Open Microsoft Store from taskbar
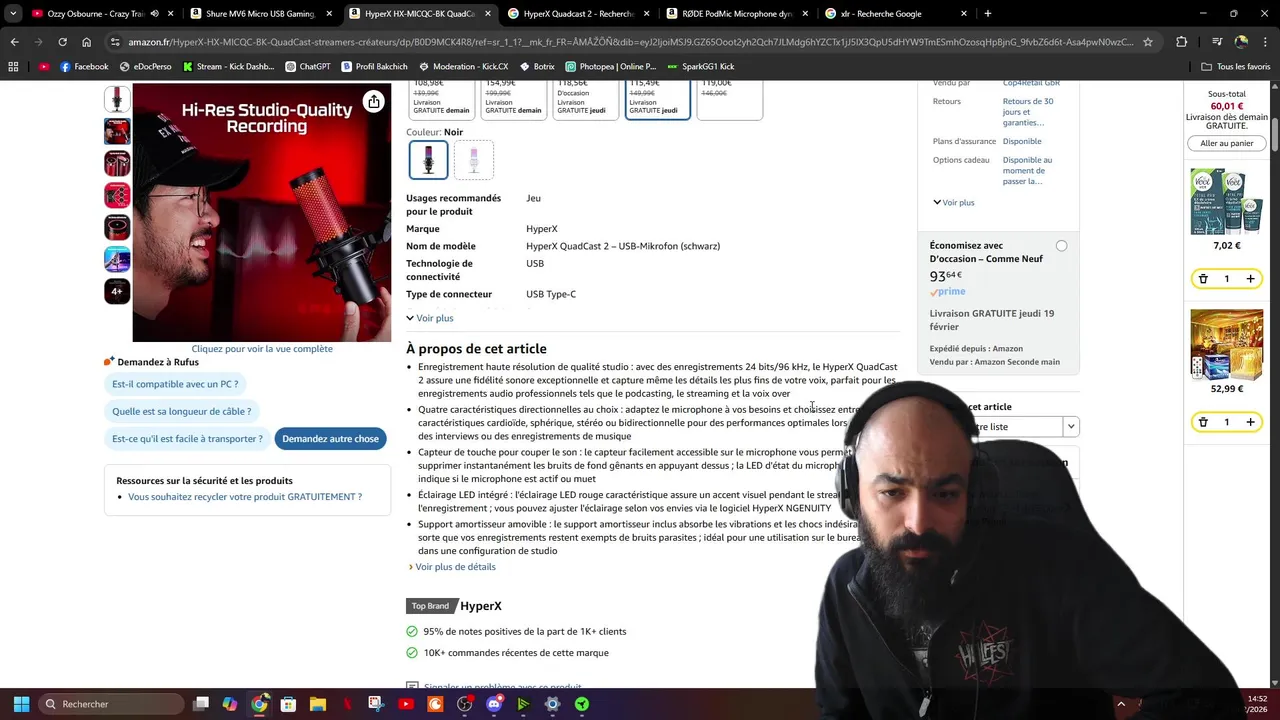Image resolution: width=1280 pixels, height=720 pixels. tap(288, 704)
